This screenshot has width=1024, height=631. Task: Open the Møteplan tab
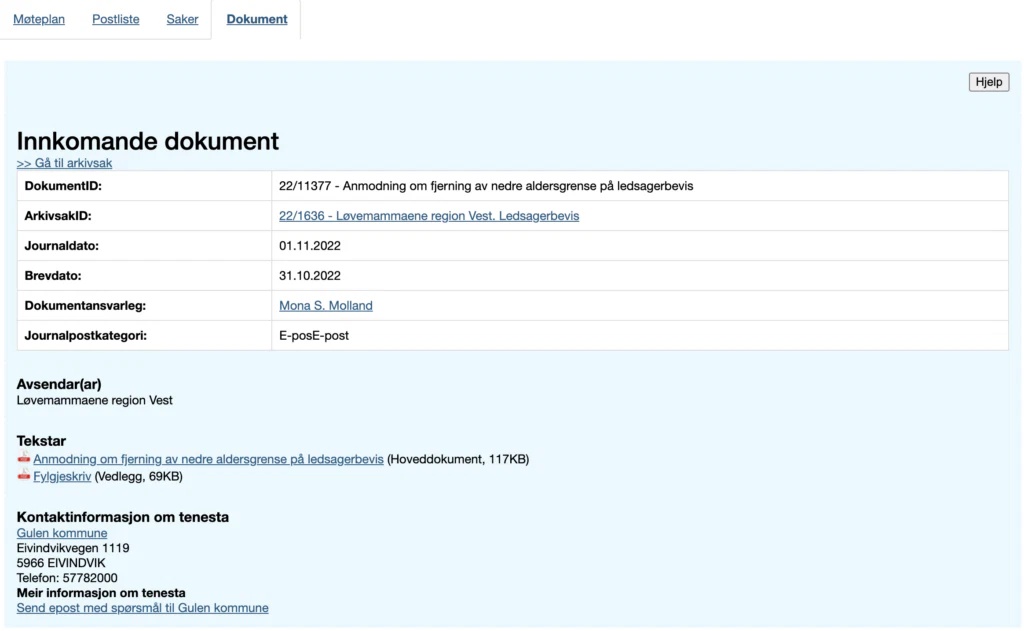pos(39,19)
